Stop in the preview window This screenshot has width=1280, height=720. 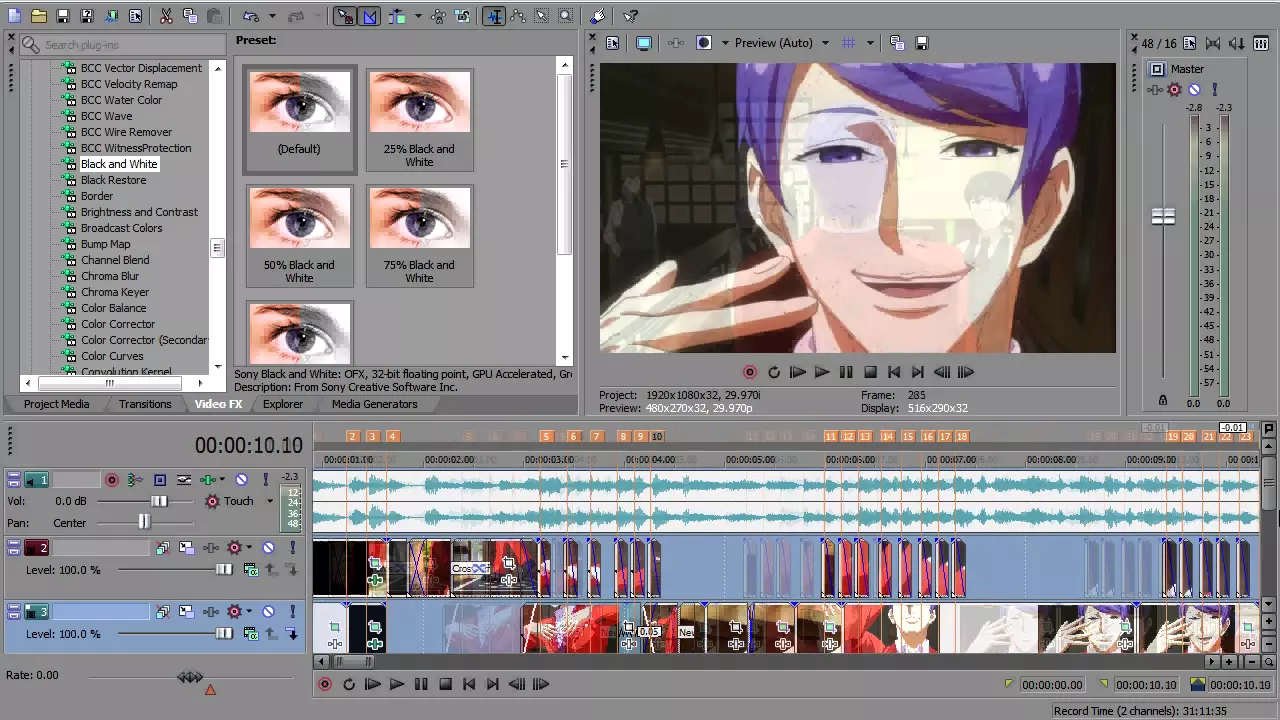870,372
